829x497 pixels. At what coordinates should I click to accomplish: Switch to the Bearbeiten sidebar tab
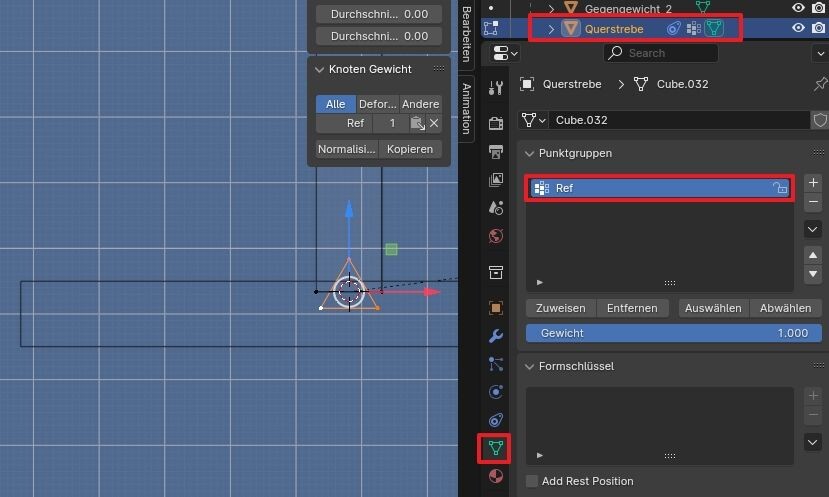point(466,34)
